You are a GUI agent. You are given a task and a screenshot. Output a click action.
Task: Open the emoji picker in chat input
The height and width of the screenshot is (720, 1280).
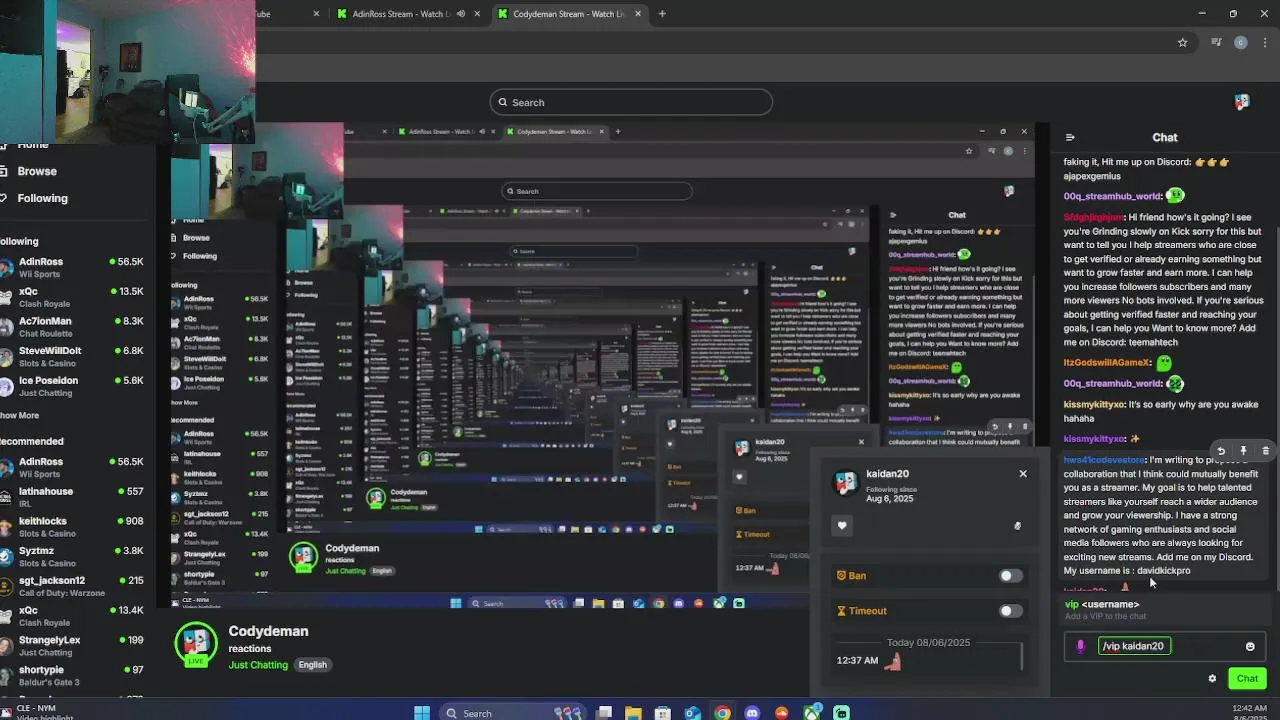(1250, 647)
